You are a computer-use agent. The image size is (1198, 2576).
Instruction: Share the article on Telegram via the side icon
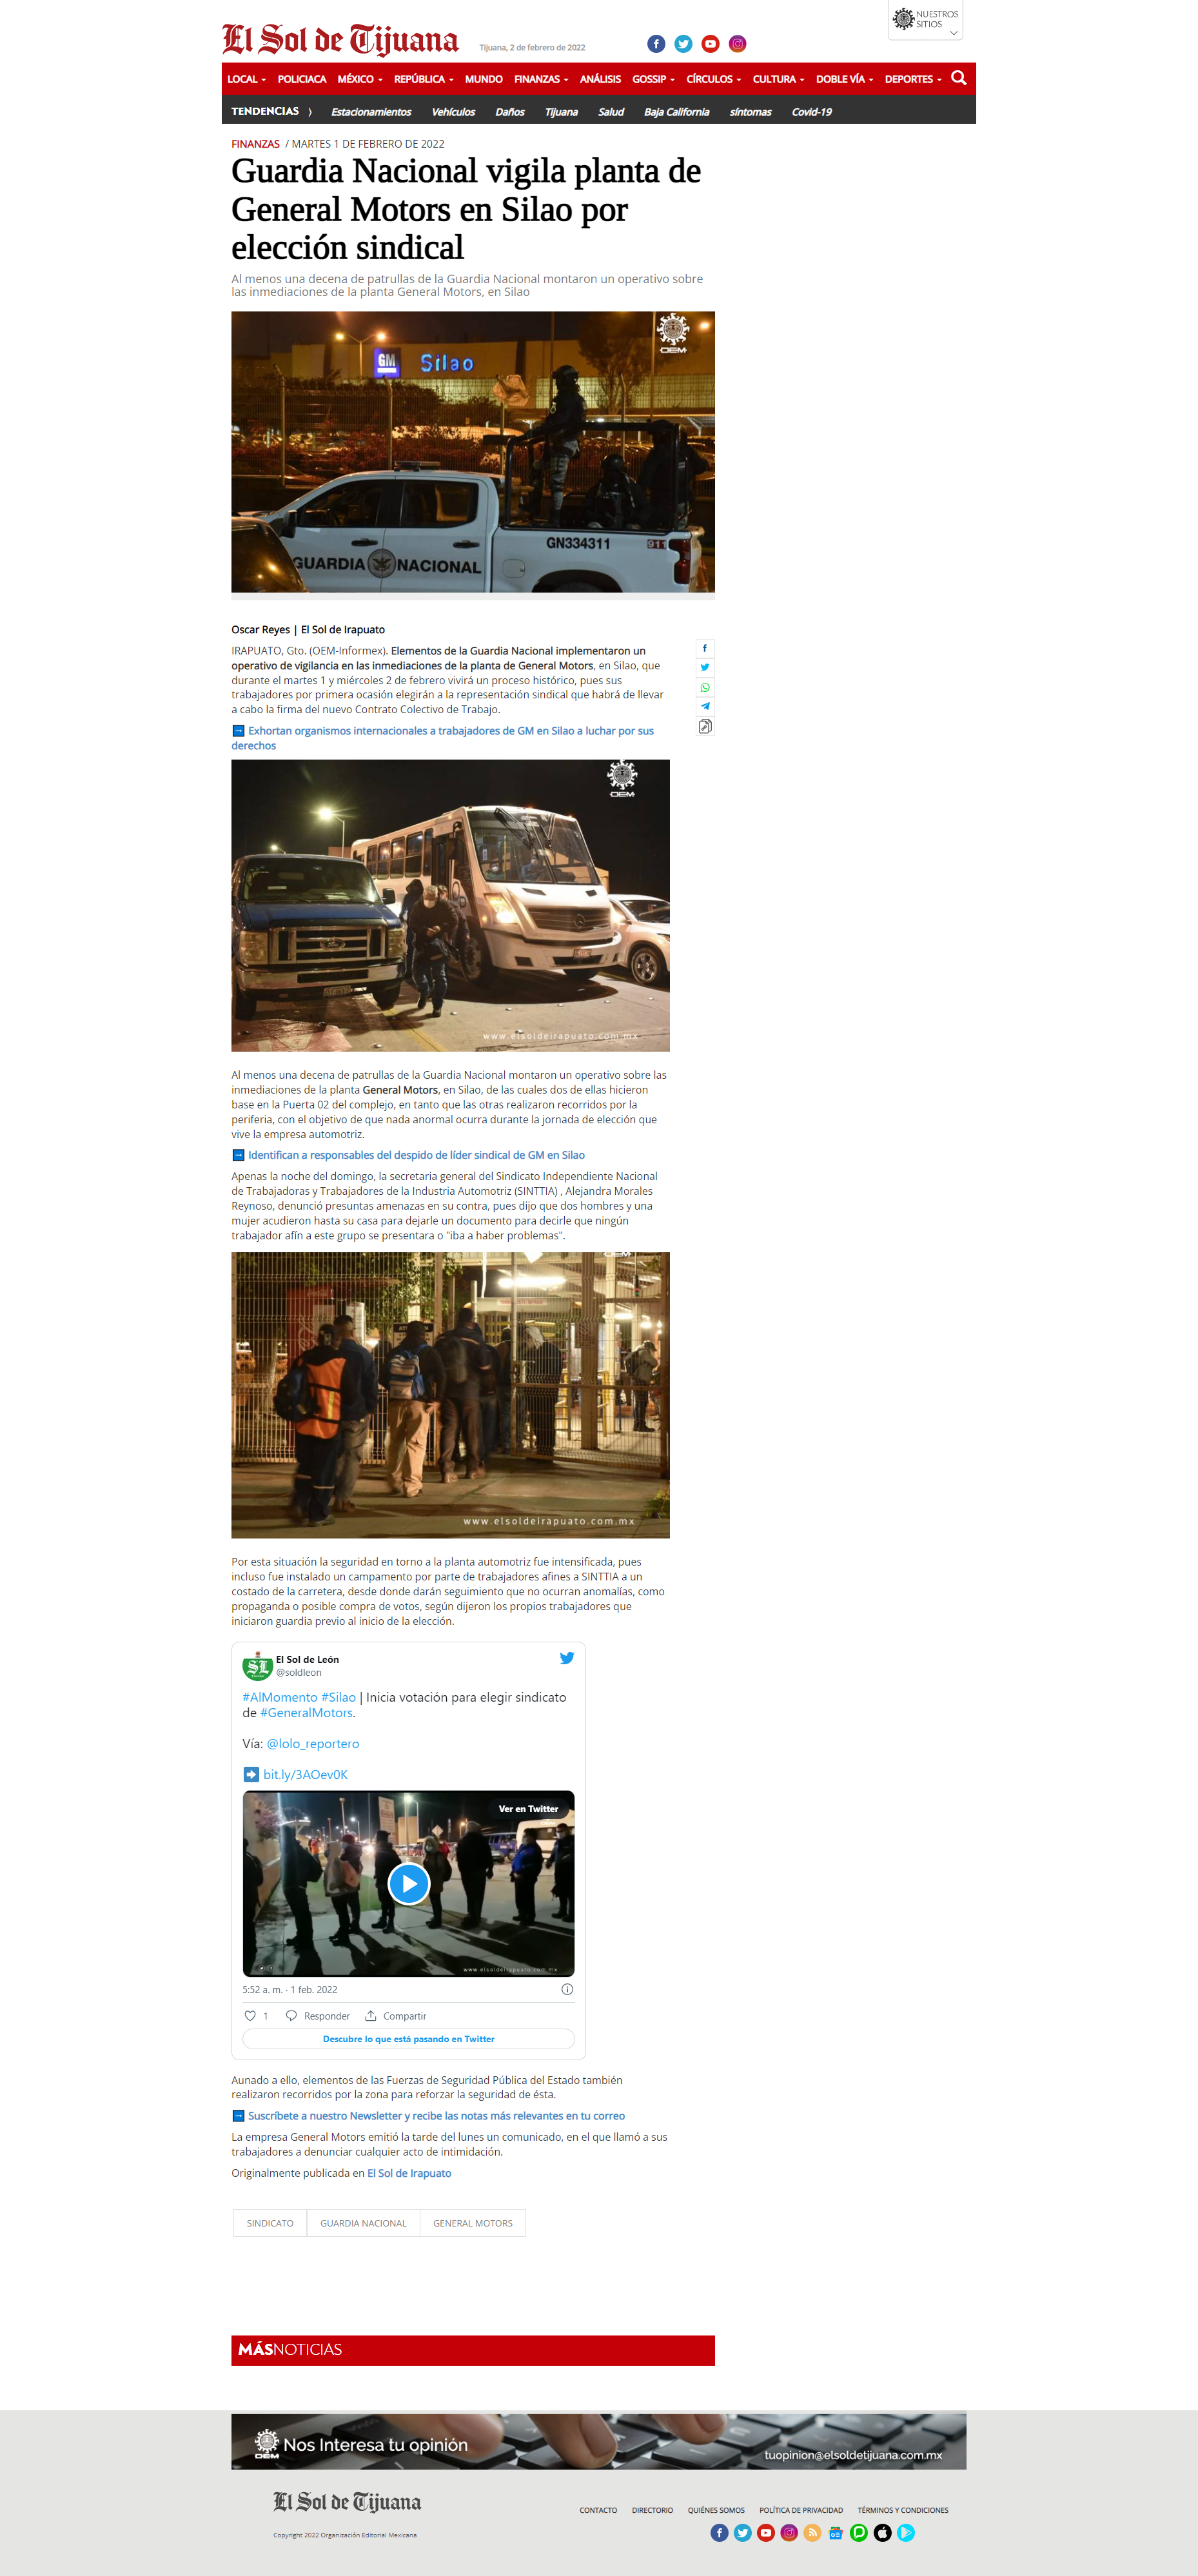pos(705,706)
